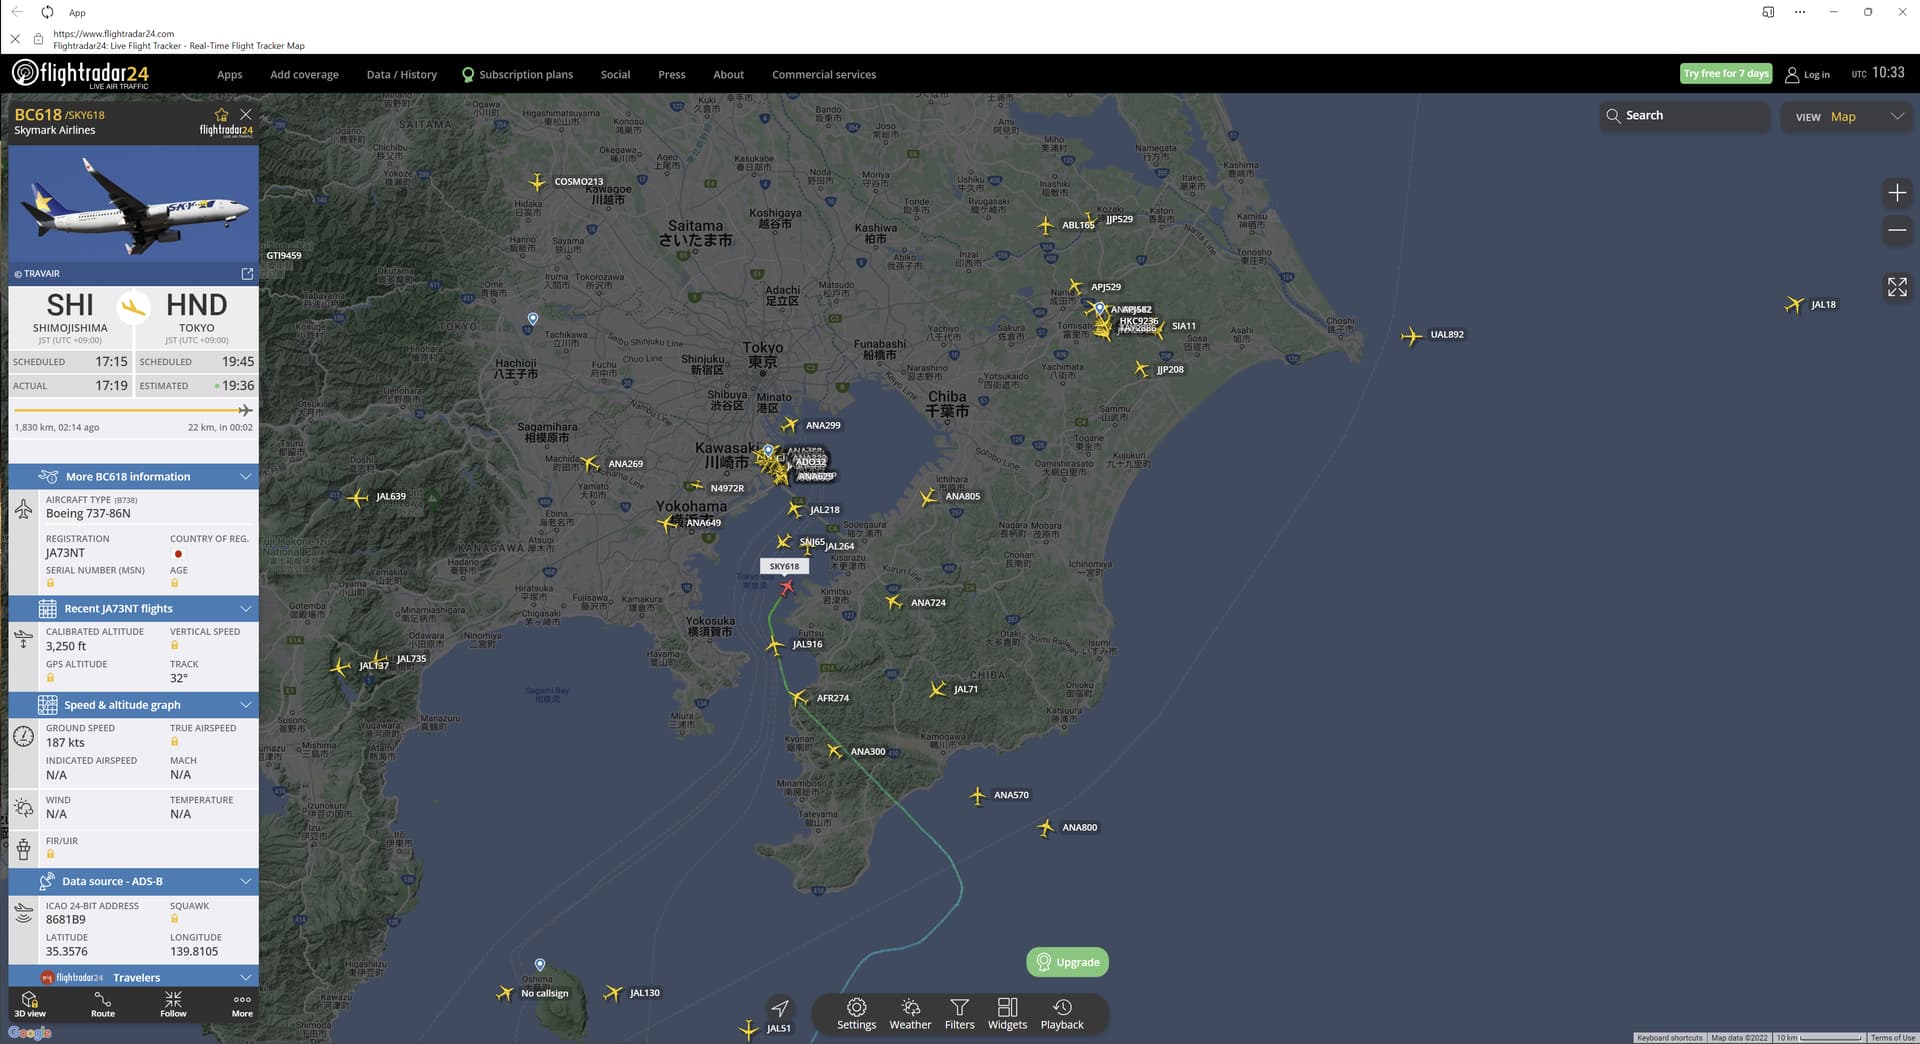The height and width of the screenshot is (1044, 1920).
Task: Toggle fullscreen map mode
Action: click(x=1897, y=287)
